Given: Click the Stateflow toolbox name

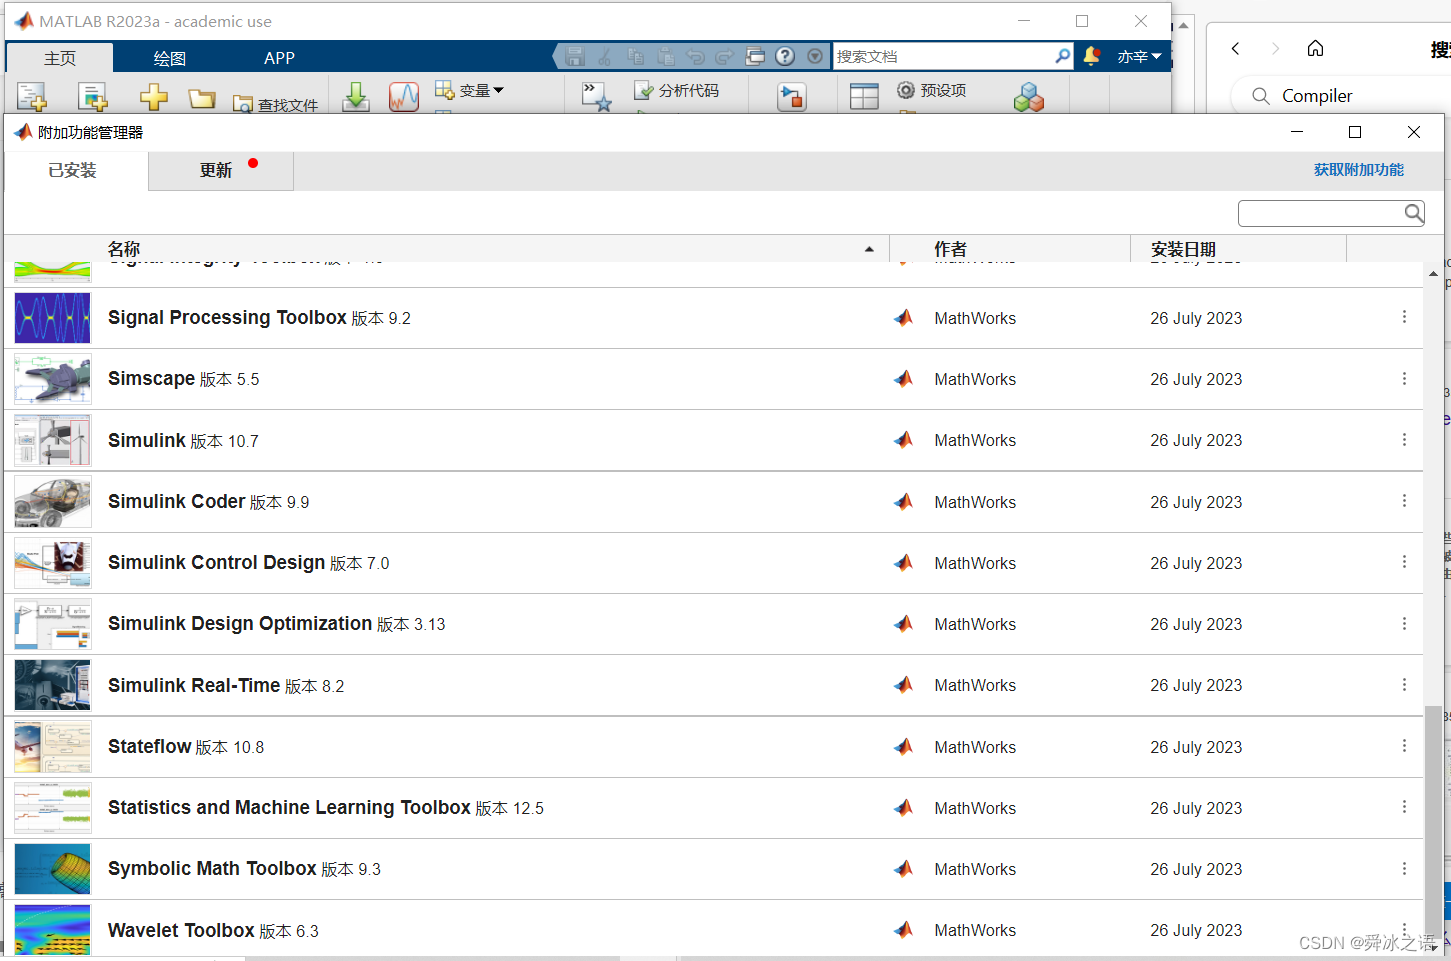Looking at the screenshot, I should pos(149,746).
